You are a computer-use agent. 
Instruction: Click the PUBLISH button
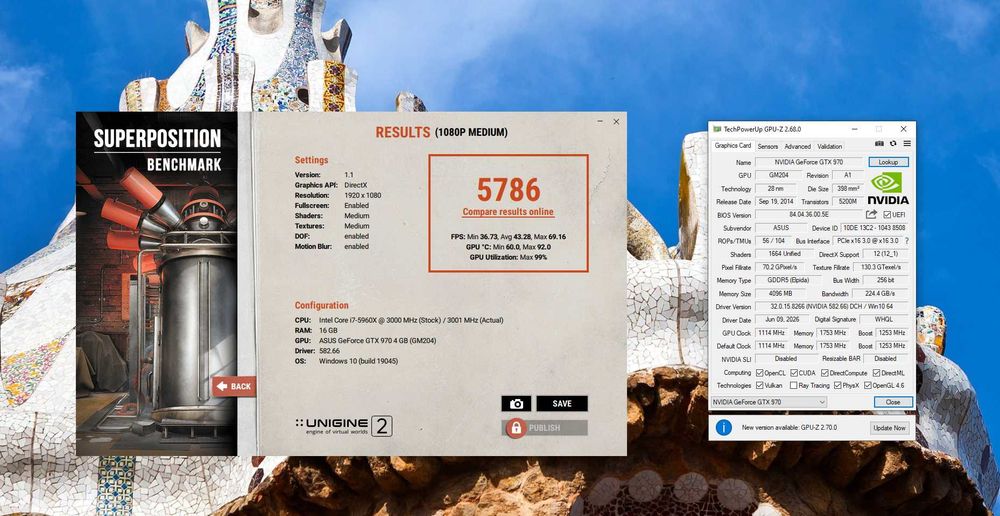click(x=545, y=428)
